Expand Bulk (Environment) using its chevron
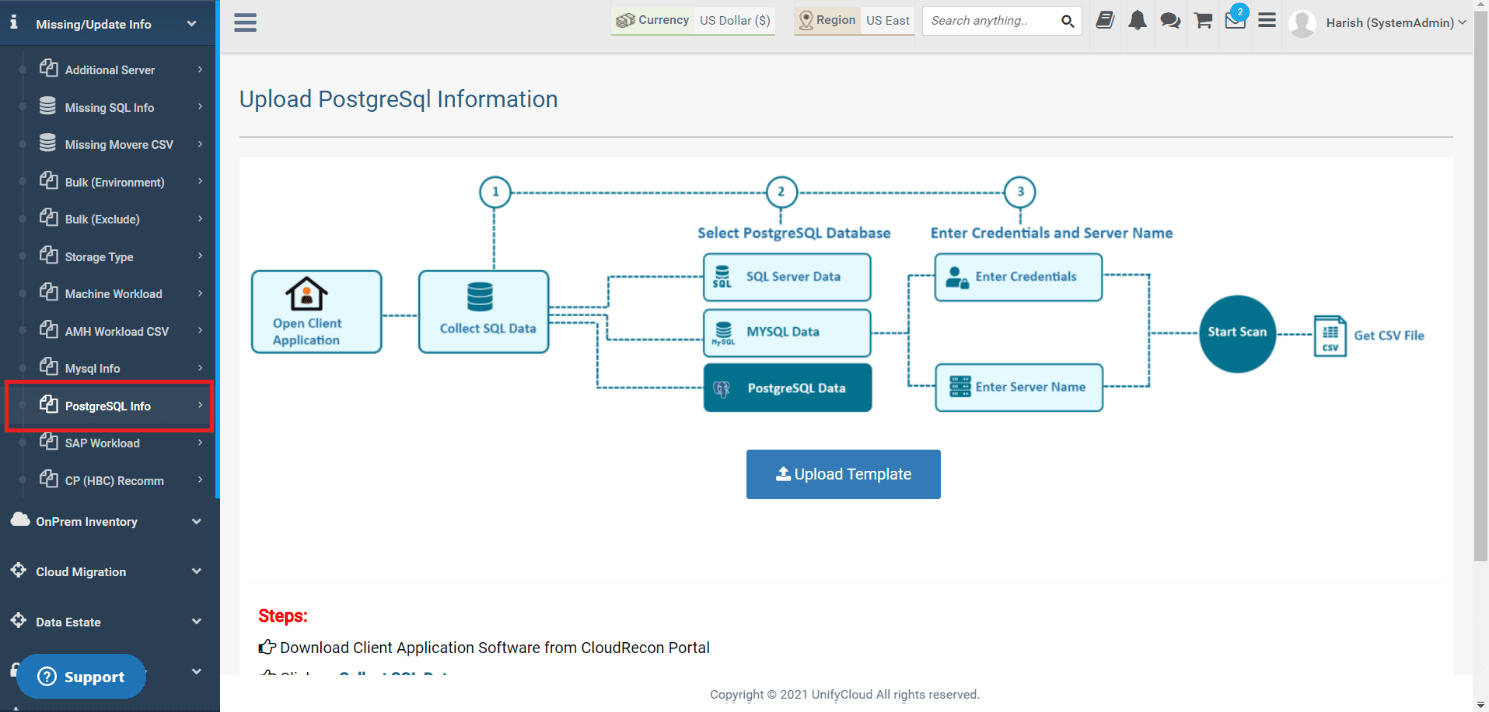This screenshot has height=712, width=1489. [x=200, y=182]
